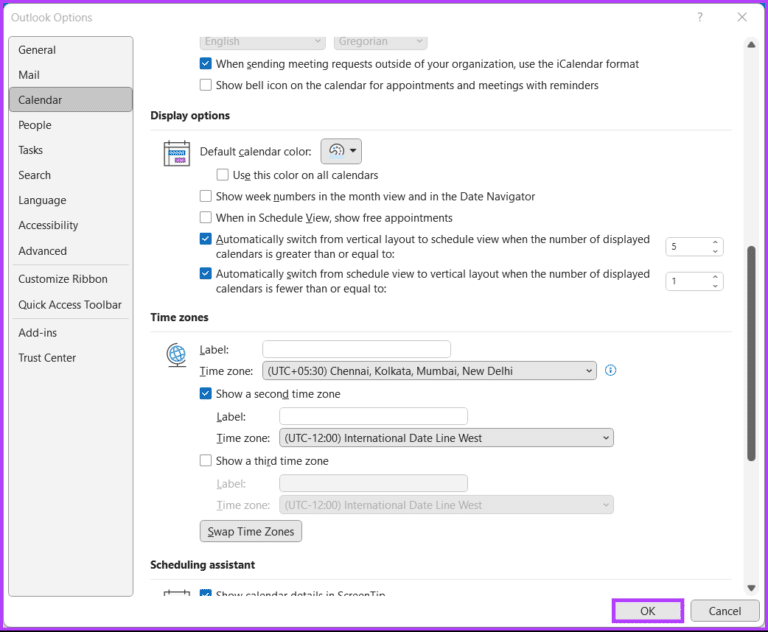Open the People options category
The height and width of the screenshot is (632, 768).
pyautogui.click(x=71, y=125)
